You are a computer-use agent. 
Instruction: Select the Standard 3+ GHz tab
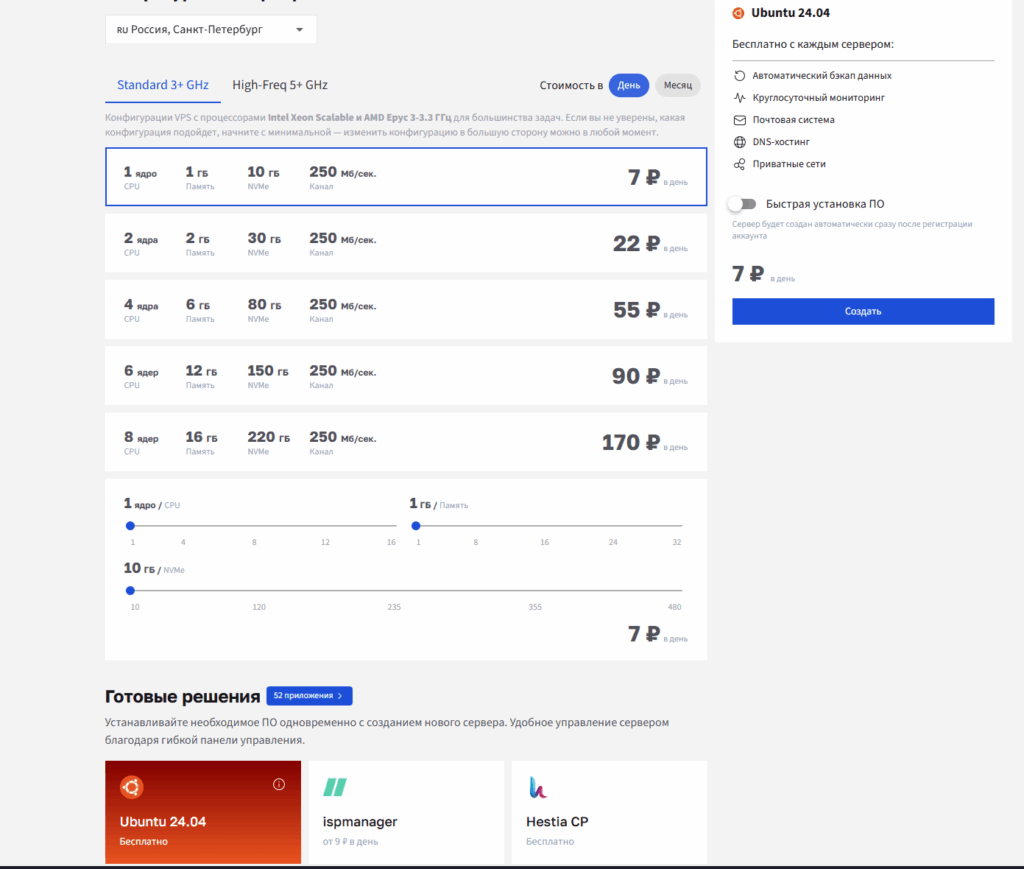click(x=162, y=85)
